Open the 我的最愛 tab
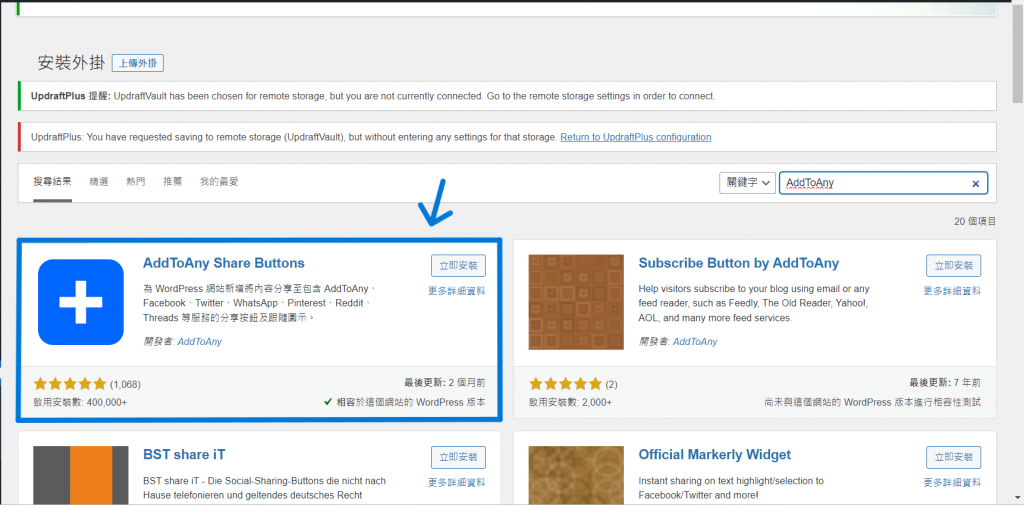The height and width of the screenshot is (505, 1024). 219,182
